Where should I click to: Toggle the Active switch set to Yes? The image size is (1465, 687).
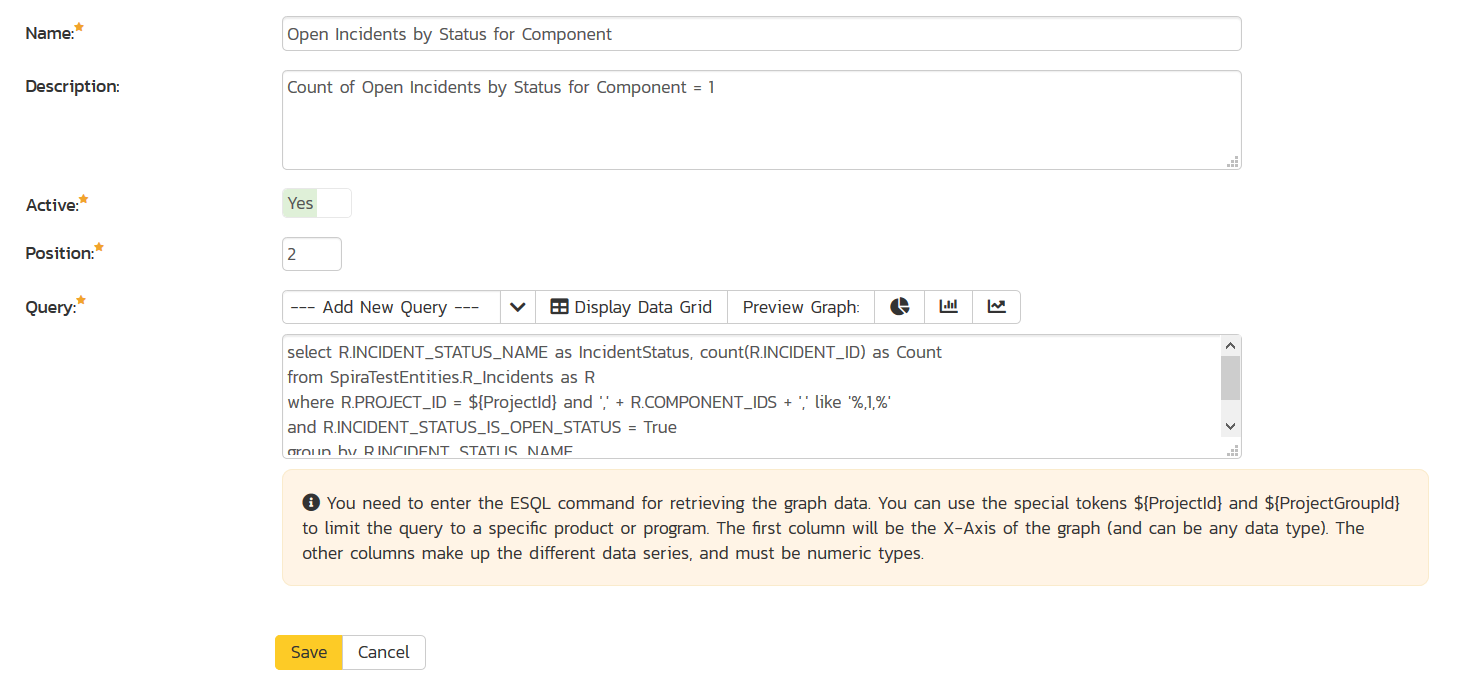pos(317,204)
